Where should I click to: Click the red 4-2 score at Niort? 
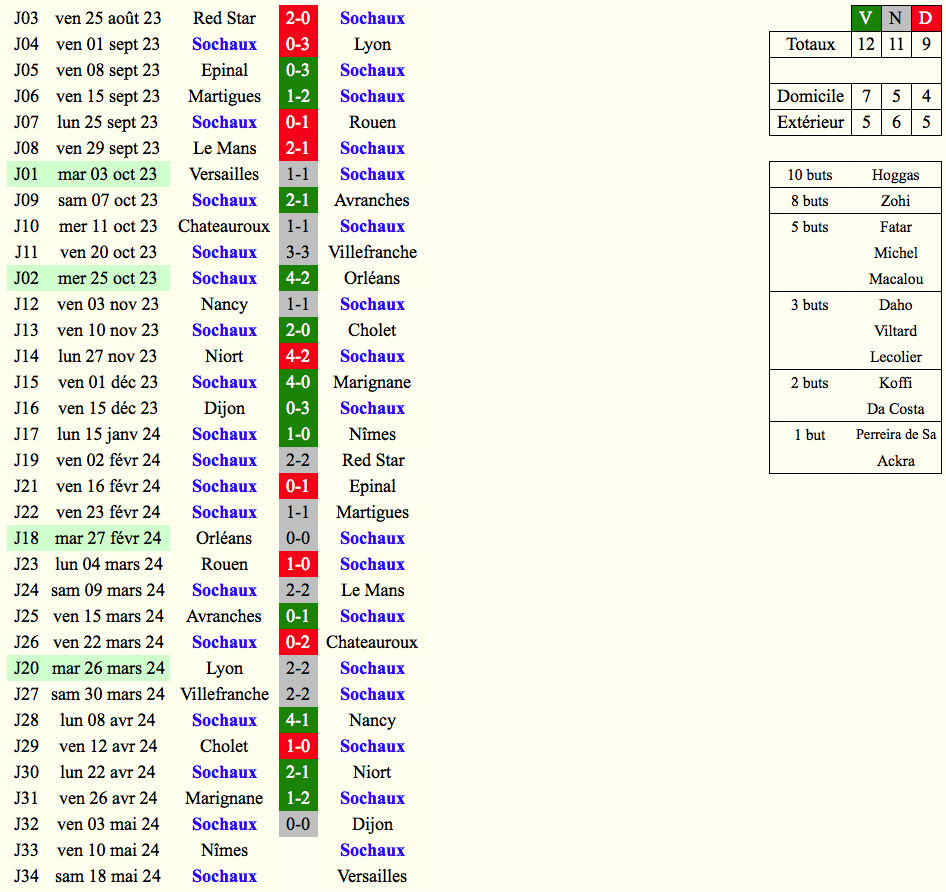[x=298, y=356]
